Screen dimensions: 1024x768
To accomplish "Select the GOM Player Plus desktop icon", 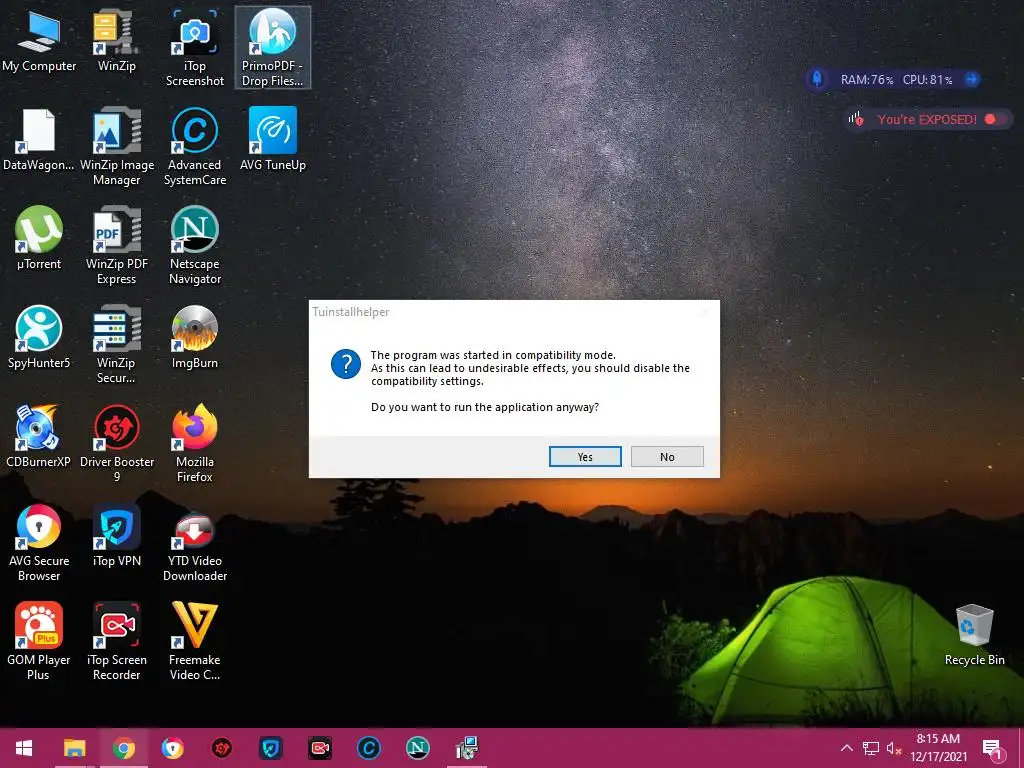I will click(x=39, y=642).
